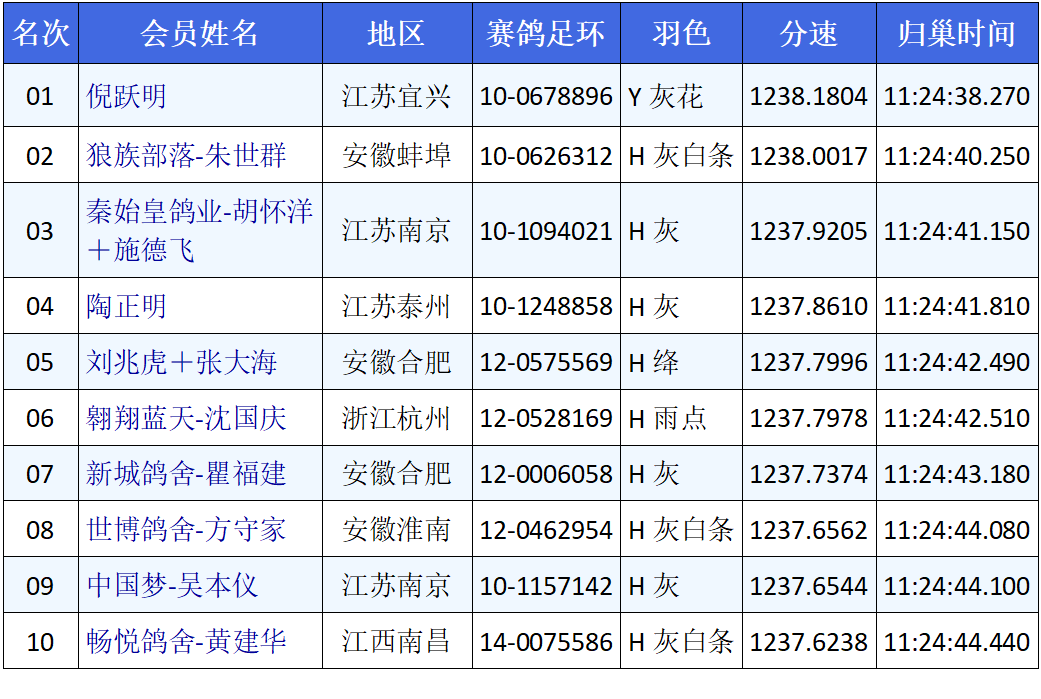Click ring number 10-0678896 cell

point(546,97)
